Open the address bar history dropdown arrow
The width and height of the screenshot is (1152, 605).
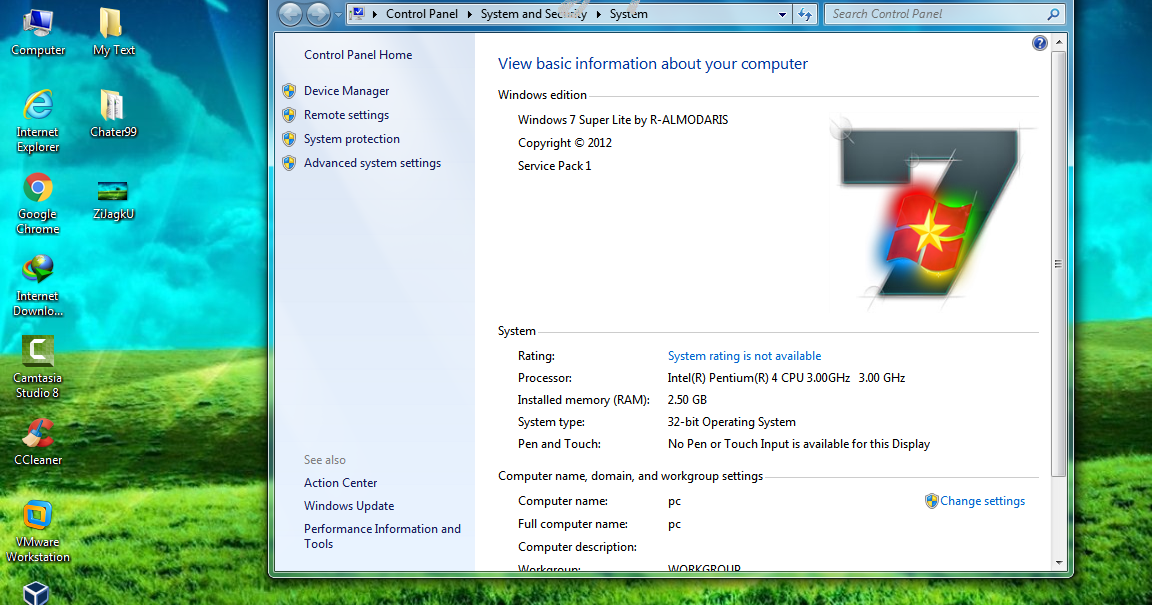[x=782, y=14]
